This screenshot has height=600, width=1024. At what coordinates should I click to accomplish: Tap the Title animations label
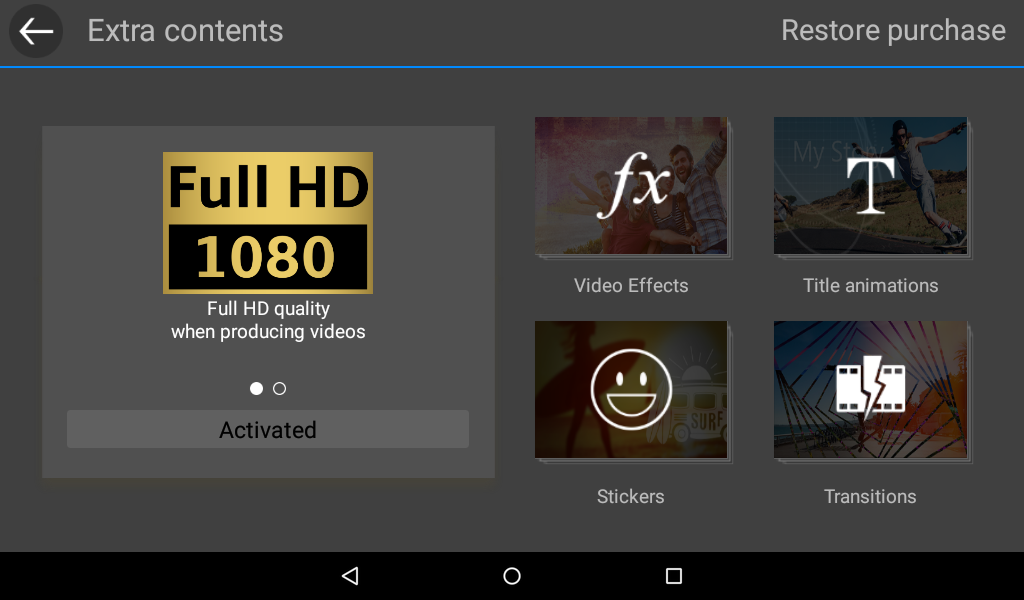(870, 285)
